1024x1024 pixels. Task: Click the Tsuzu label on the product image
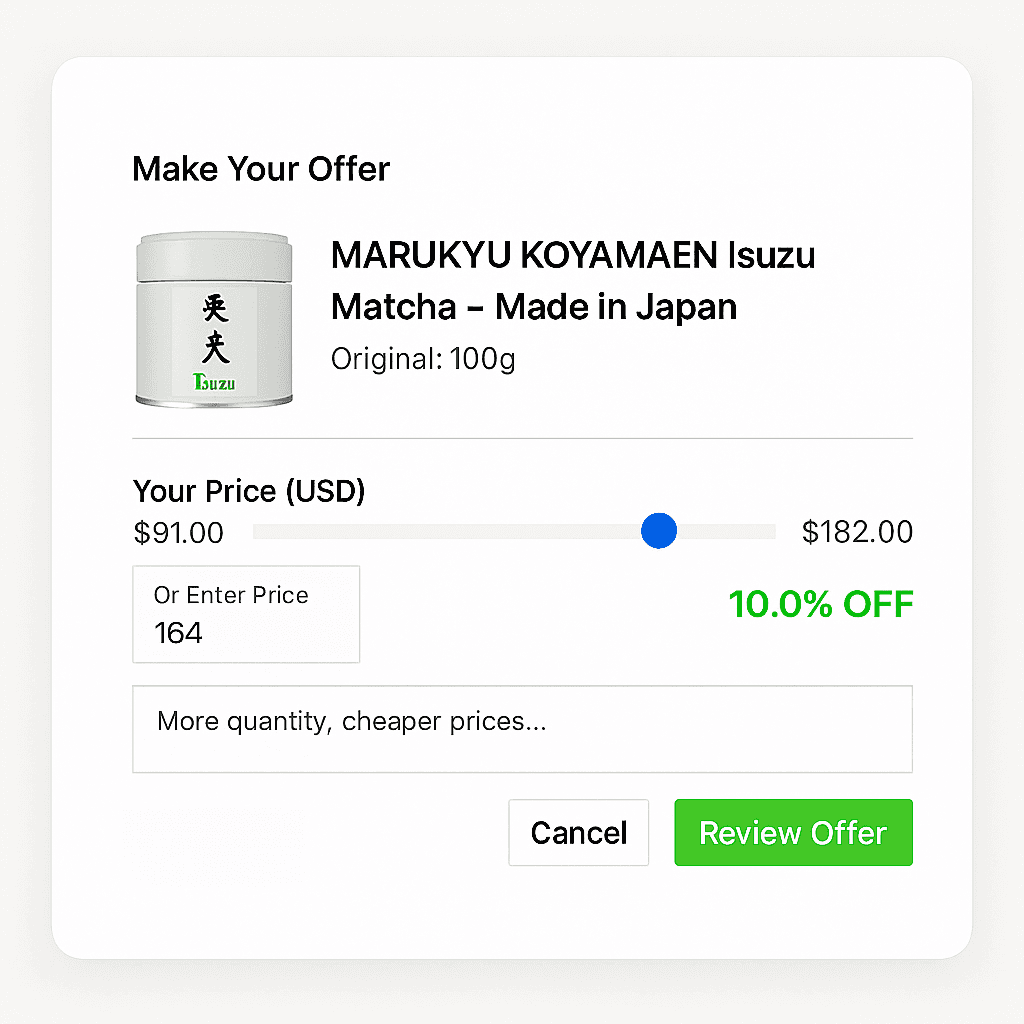click(x=212, y=381)
